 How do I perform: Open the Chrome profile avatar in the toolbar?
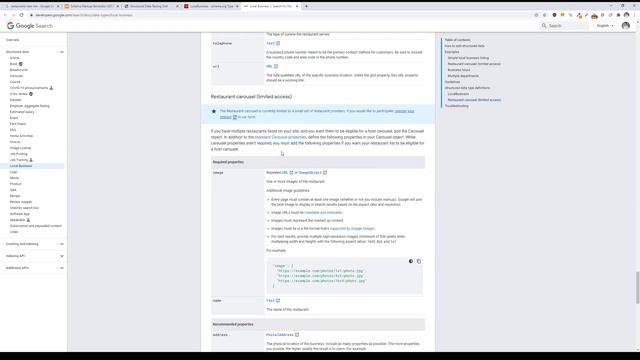(x=627, y=15)
